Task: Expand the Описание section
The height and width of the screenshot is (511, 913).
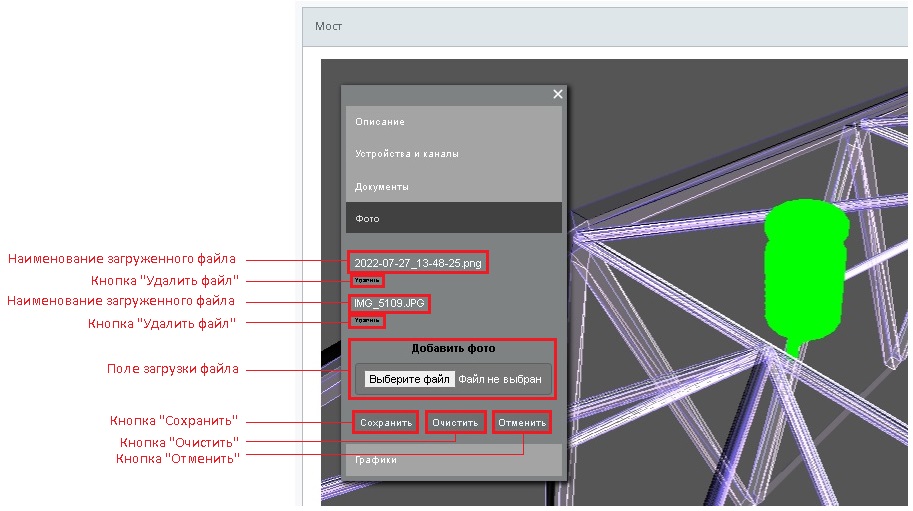Action: click(x=453, y=122)
